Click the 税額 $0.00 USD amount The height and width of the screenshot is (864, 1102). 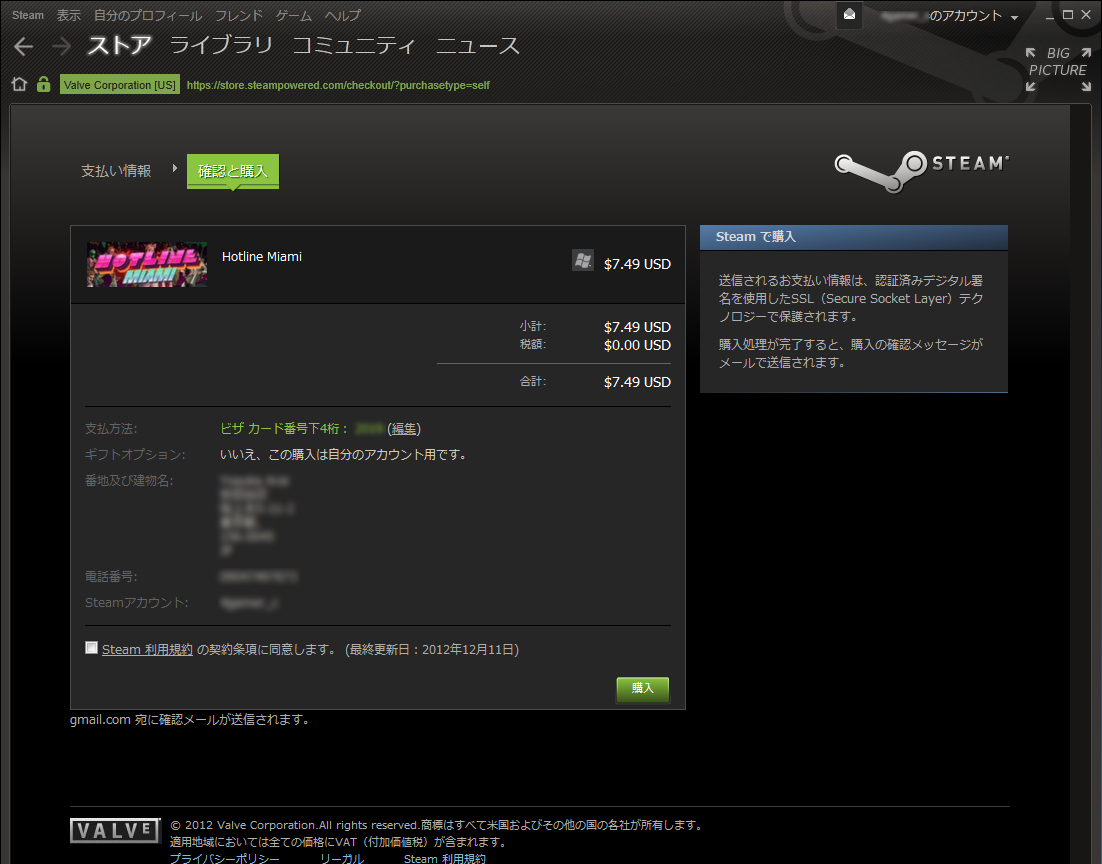(637, 345)
